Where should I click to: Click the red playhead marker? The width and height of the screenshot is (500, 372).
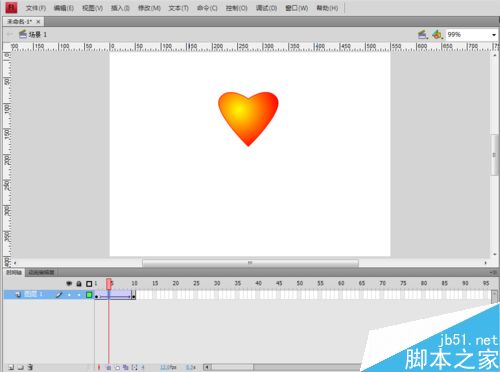[109, 284]
